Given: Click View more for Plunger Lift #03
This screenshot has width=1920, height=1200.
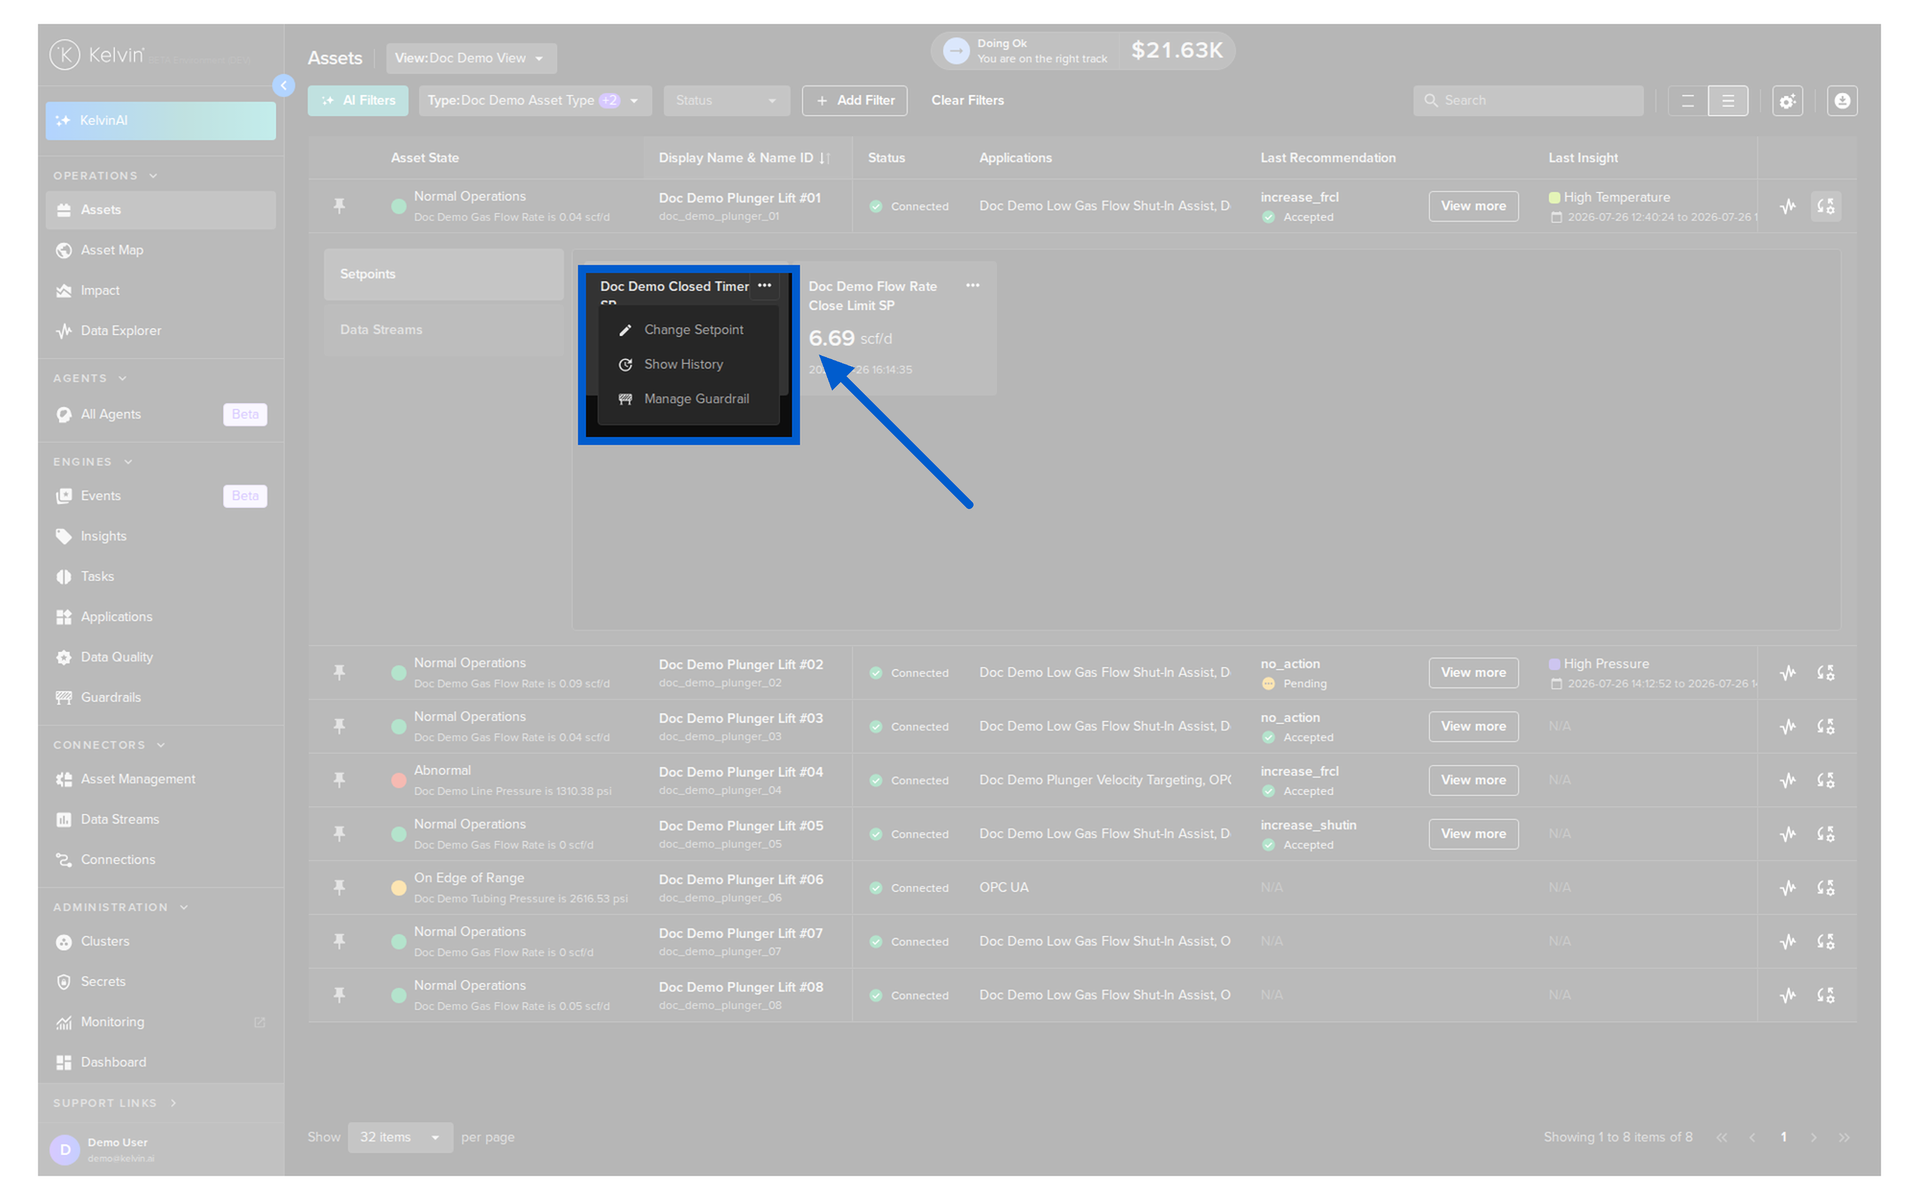Looking at the screenshot, I should tap(1473, 726).
